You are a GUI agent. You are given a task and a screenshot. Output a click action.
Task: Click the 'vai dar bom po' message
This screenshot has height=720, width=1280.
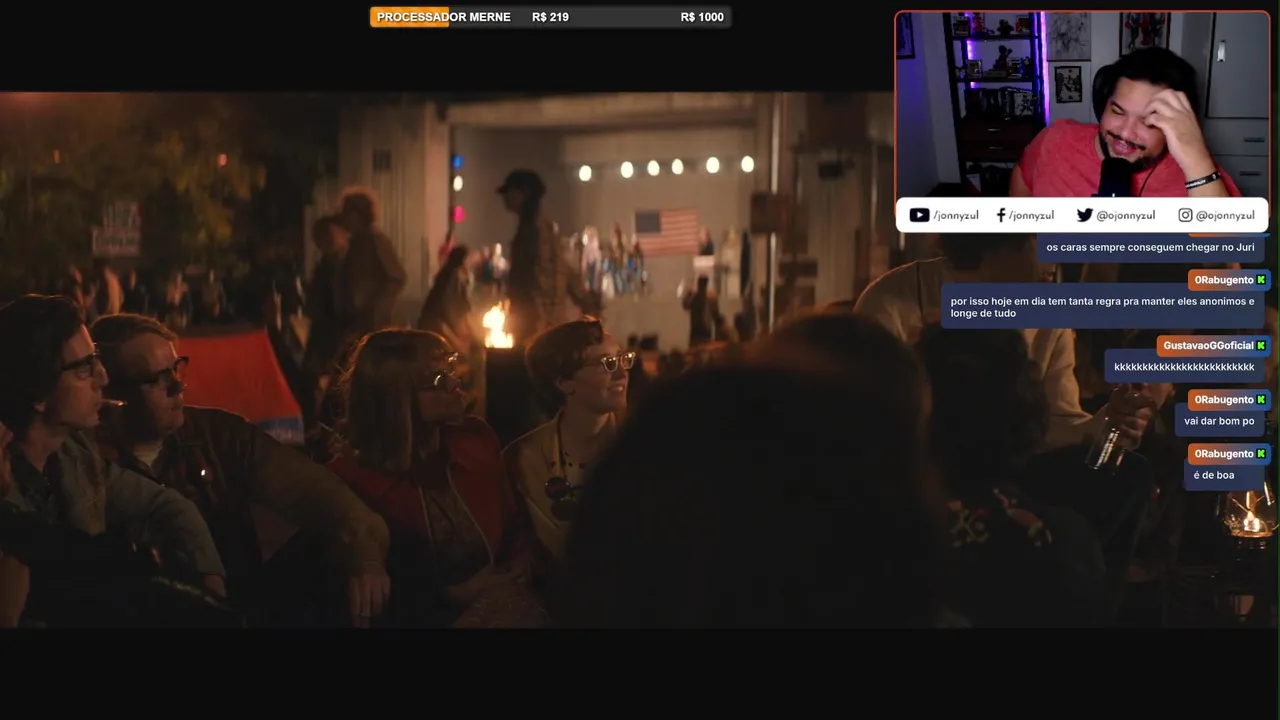coord(1219,421)
